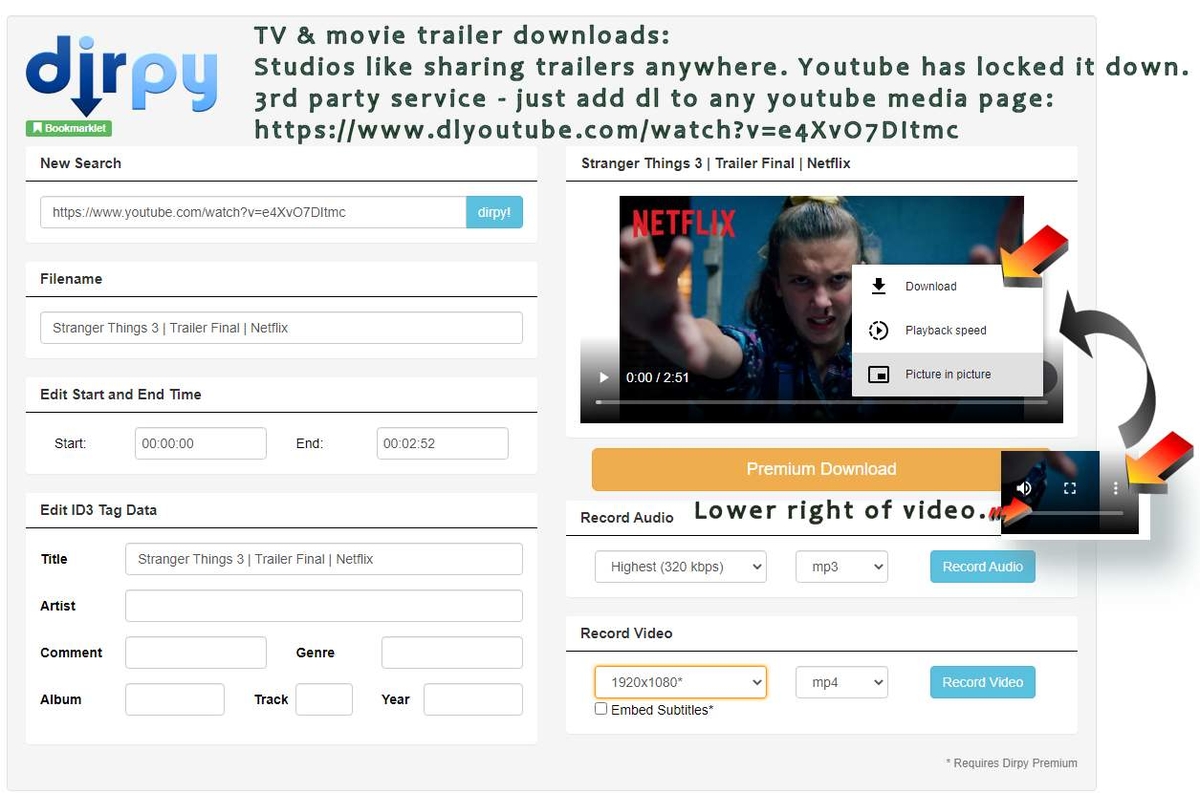The height and width of the screenshot is (793, 1200).
Task: Click the Bookmarklet badge under the logo
Action: pos(67,127)
